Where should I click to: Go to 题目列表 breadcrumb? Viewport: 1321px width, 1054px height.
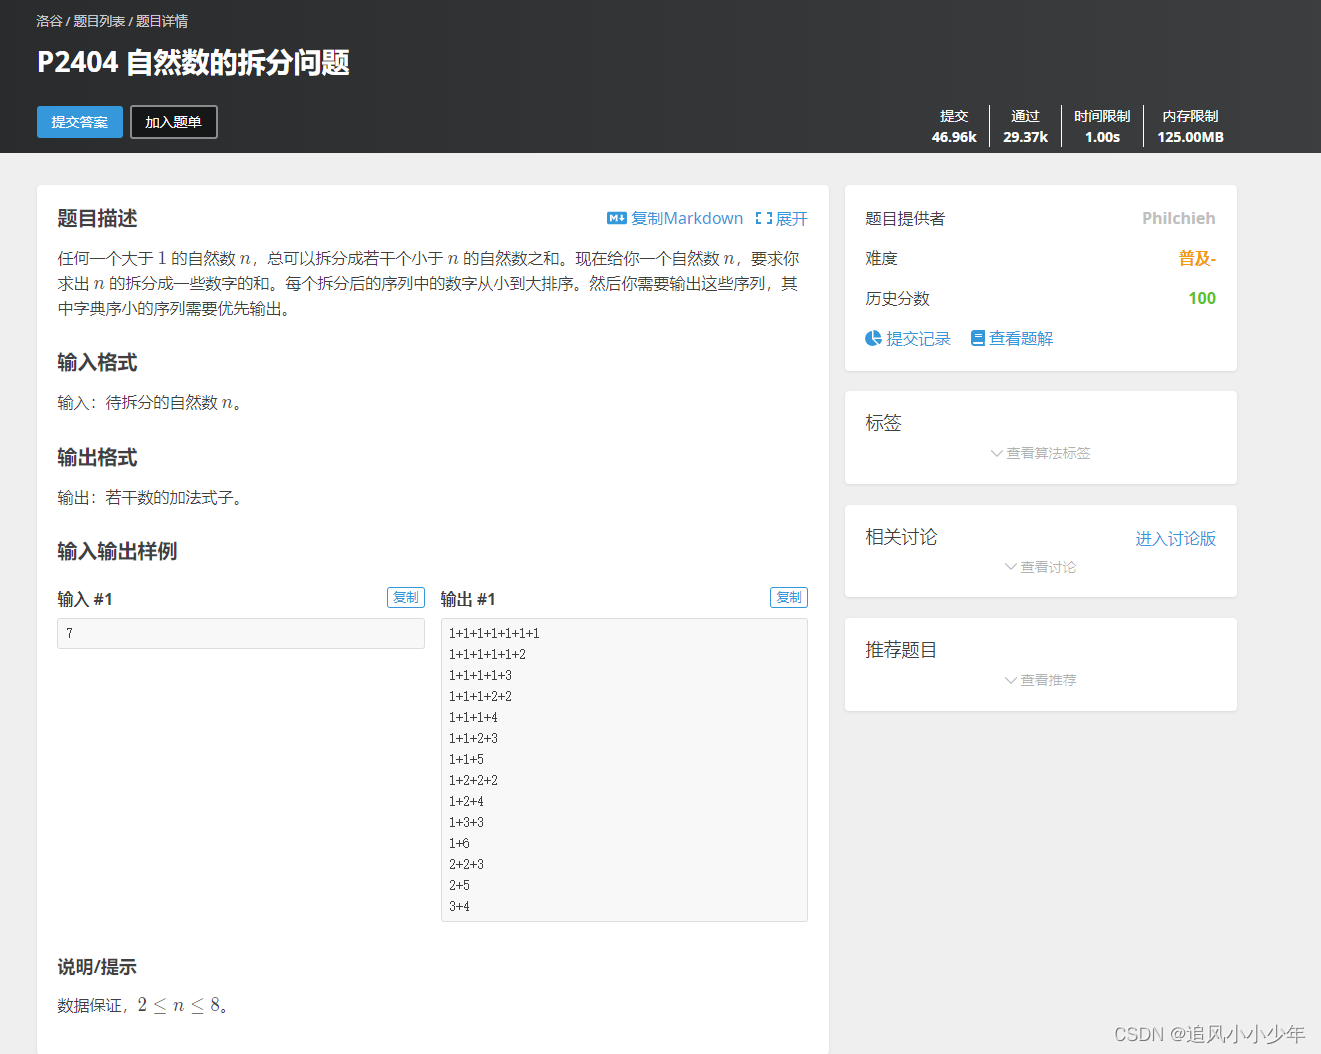click(99, 21)
